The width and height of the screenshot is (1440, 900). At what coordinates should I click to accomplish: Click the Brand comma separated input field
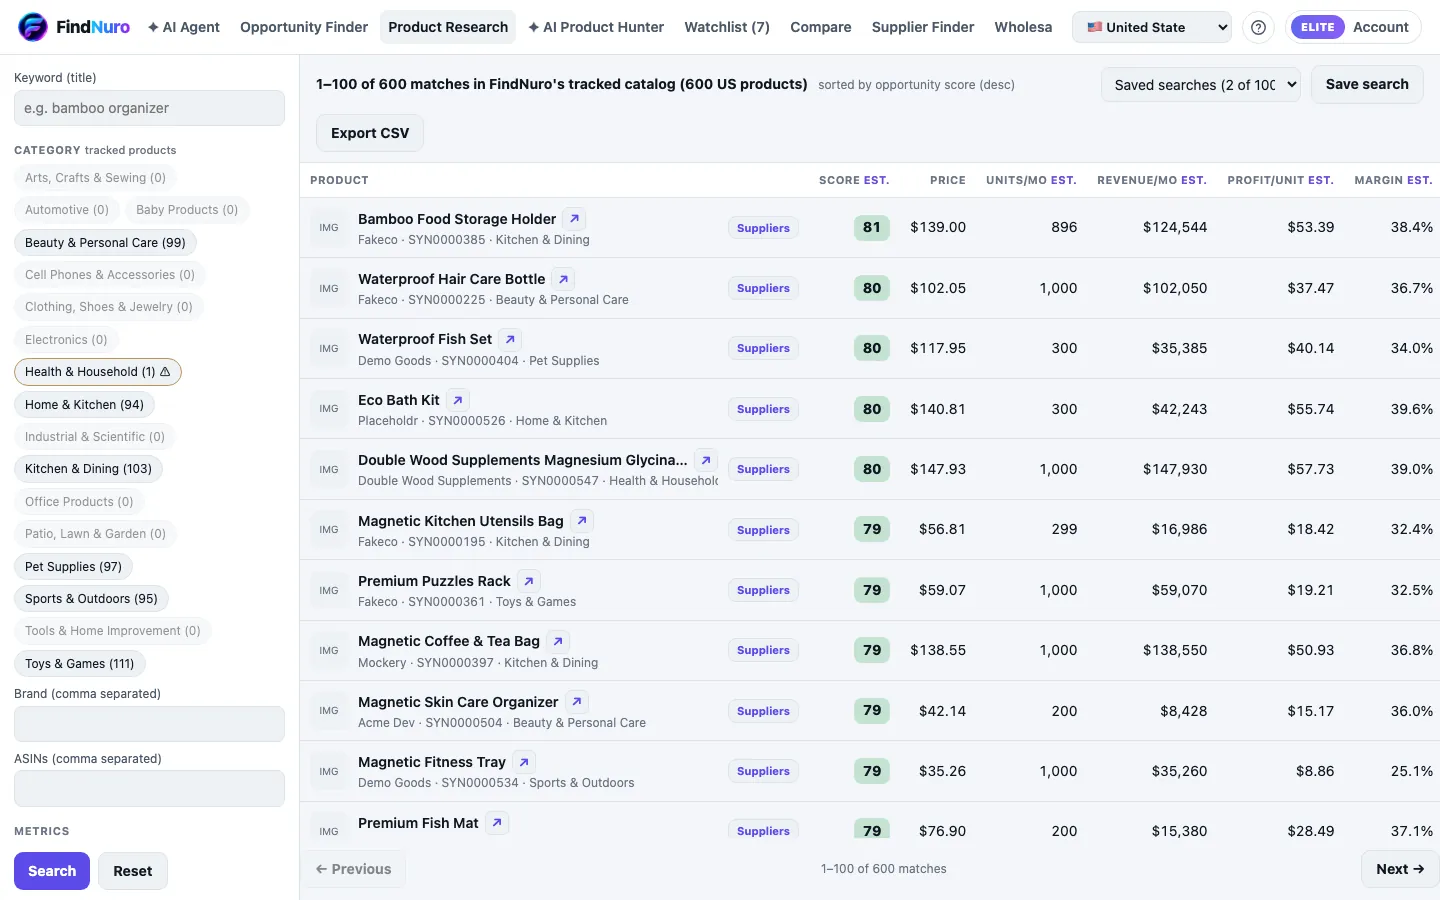[x=149, y=724]
